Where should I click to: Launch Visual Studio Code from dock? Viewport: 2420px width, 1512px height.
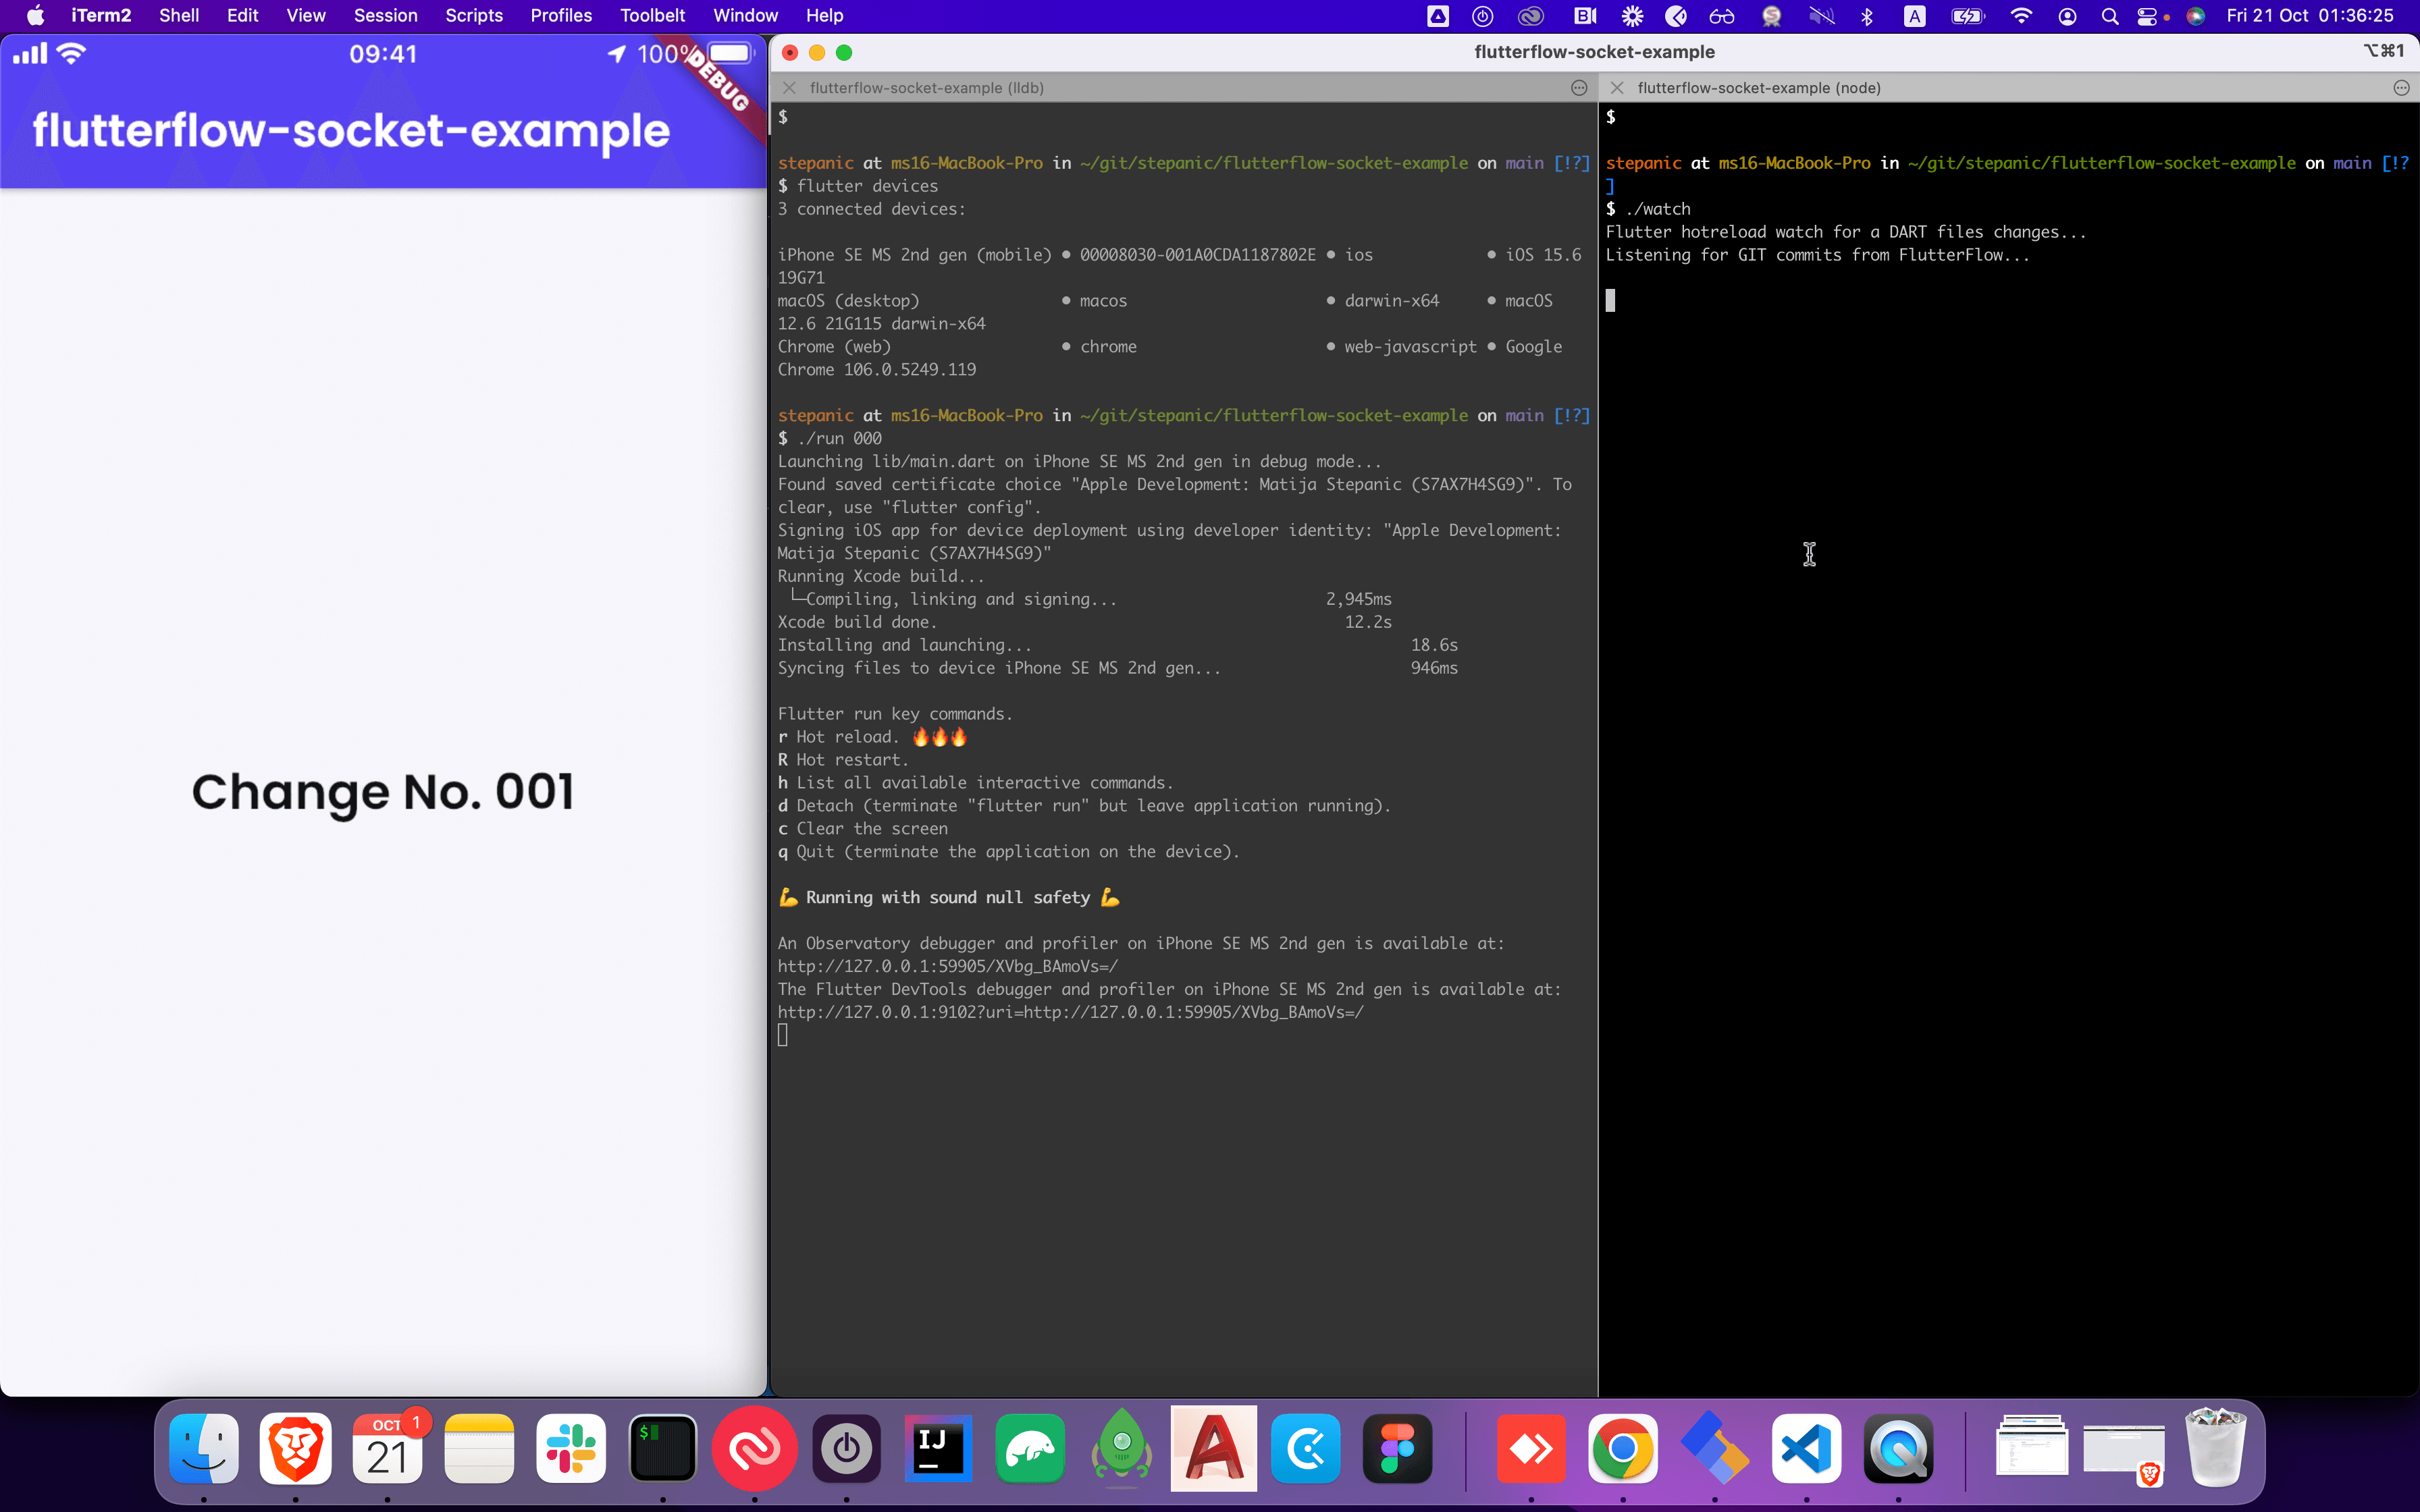1806,1449
